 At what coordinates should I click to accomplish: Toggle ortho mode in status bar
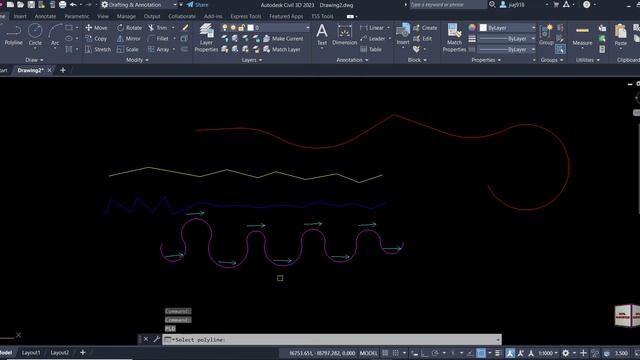424,353
